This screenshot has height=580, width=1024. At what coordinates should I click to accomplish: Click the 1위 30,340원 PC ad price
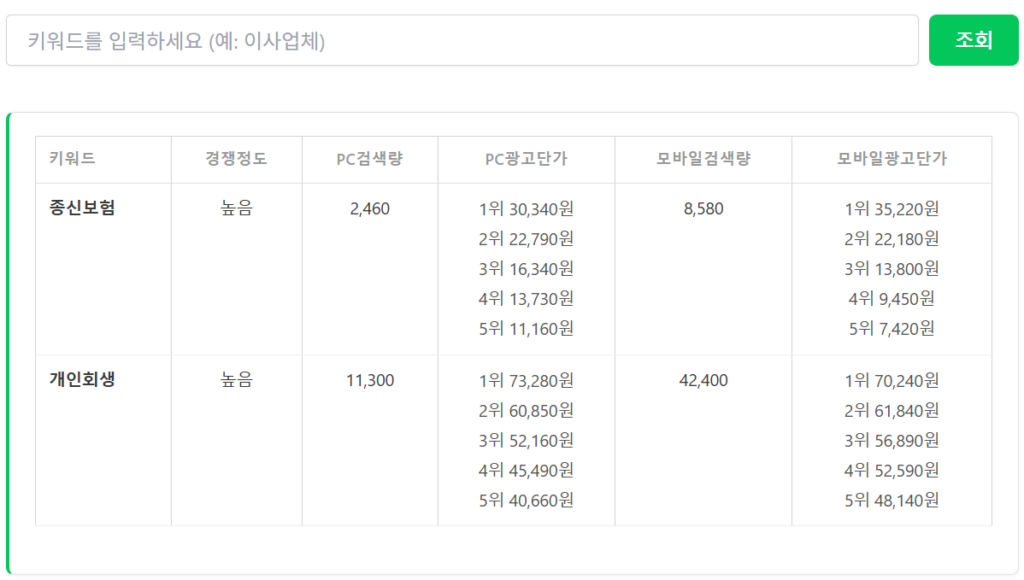coord(526,209)
